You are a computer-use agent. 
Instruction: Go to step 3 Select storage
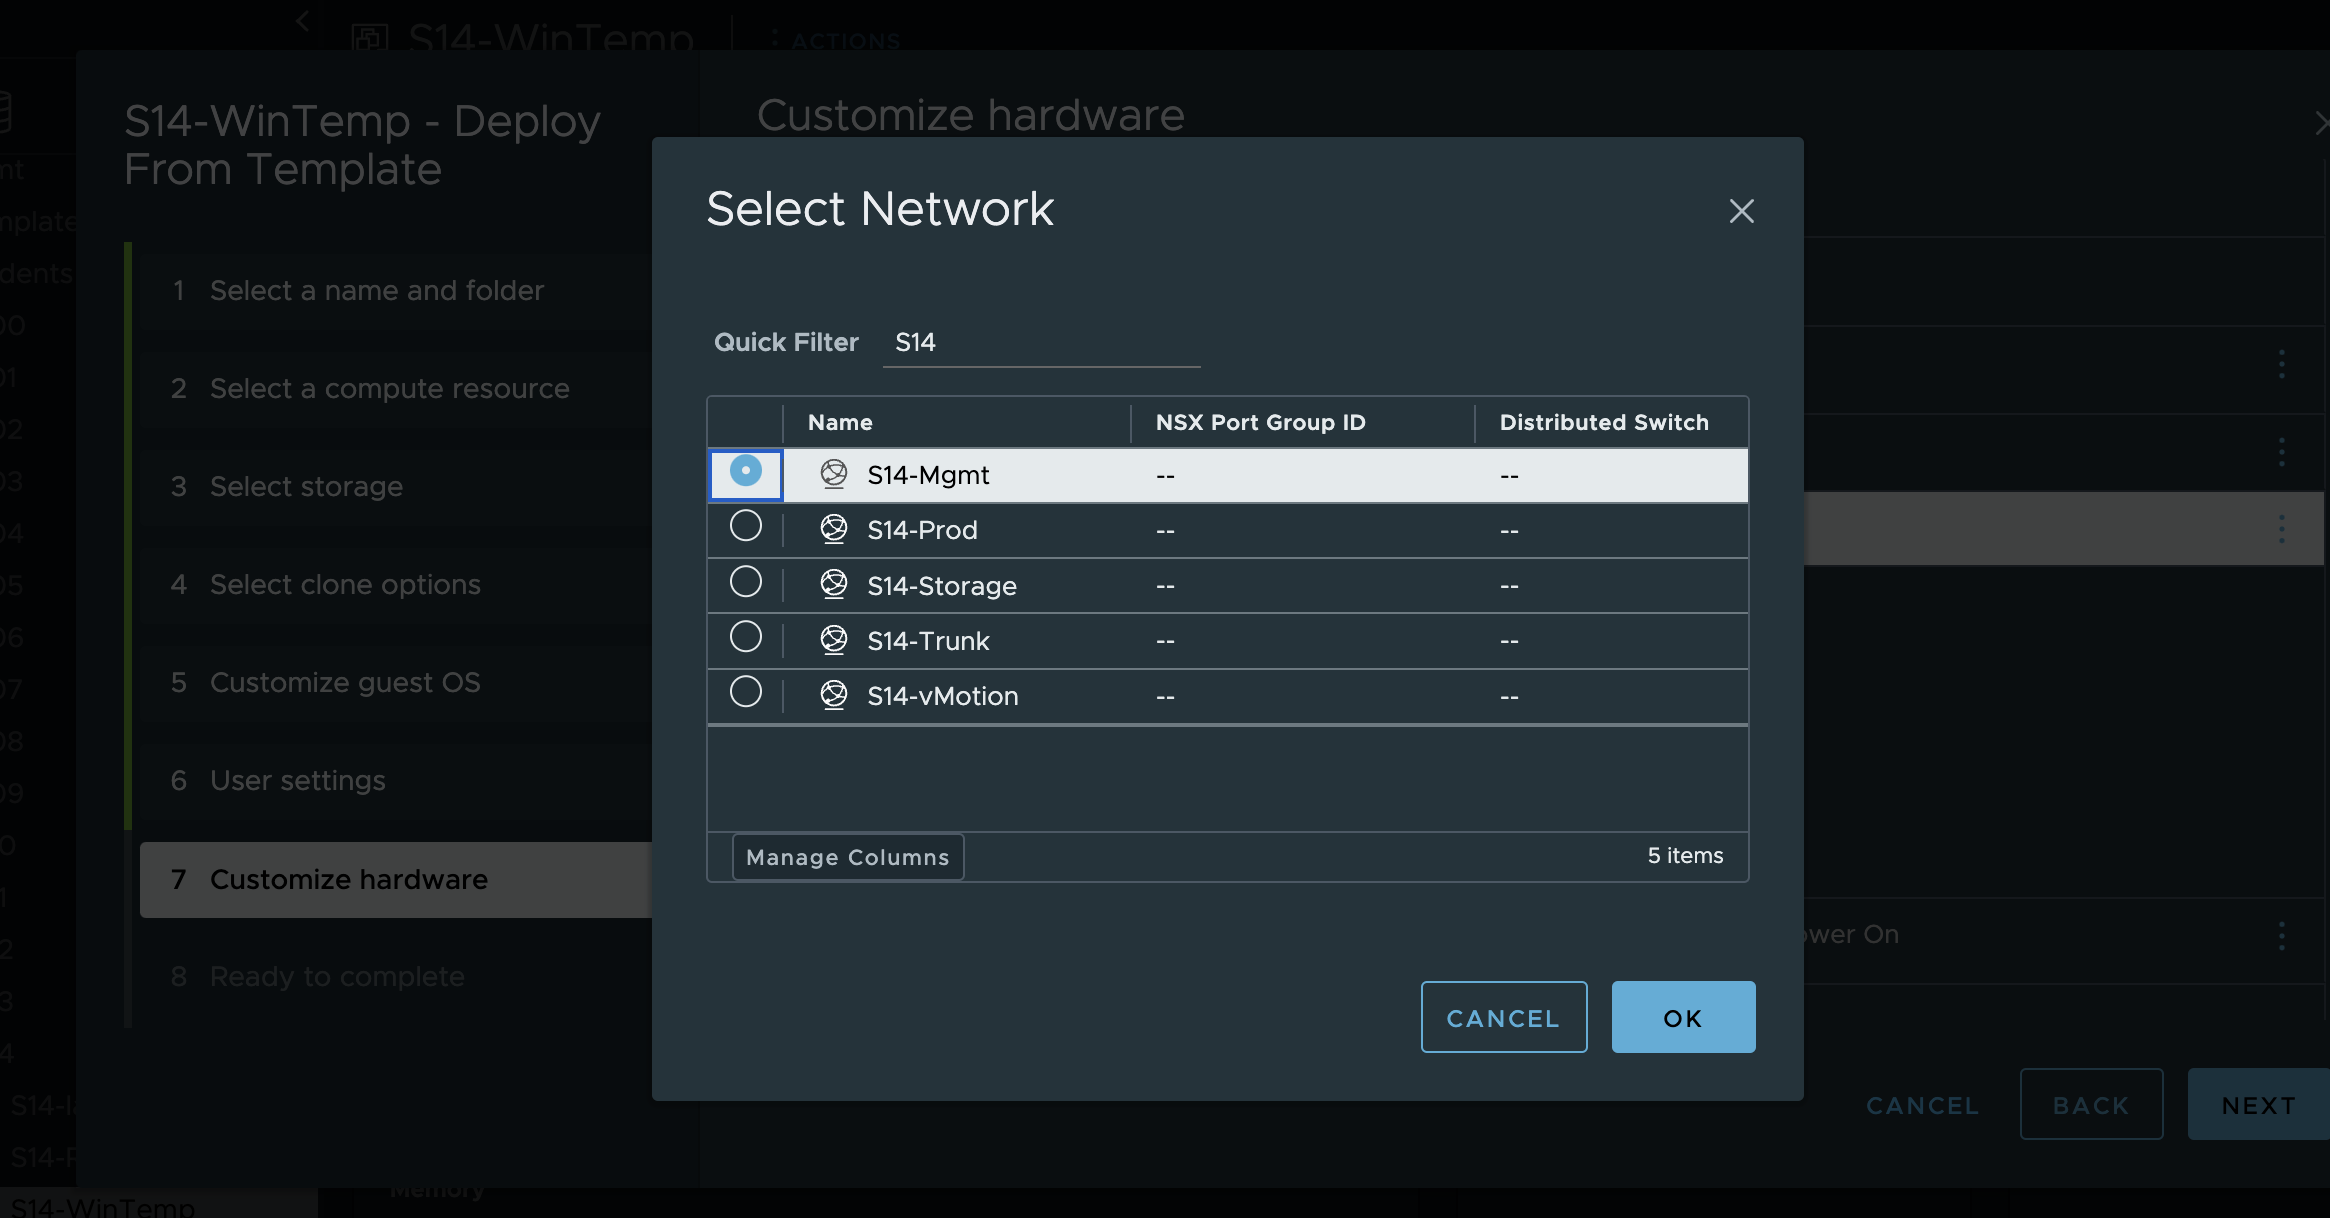tap(306, 486)
